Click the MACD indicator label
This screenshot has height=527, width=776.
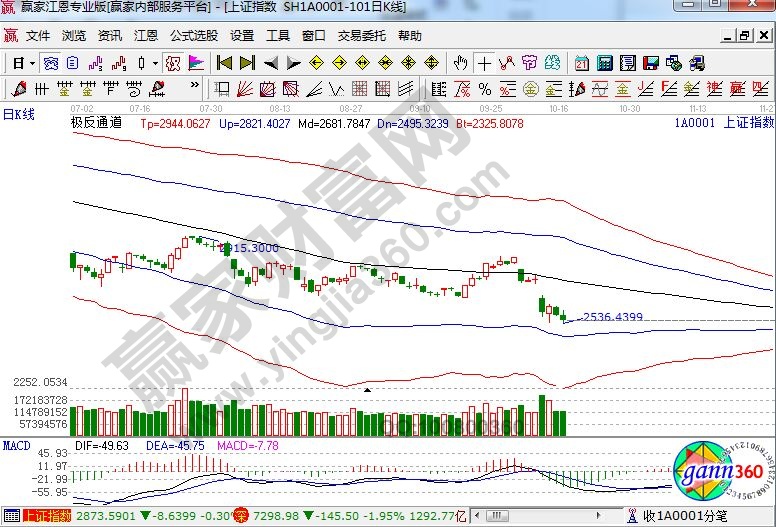coord(16,444)
